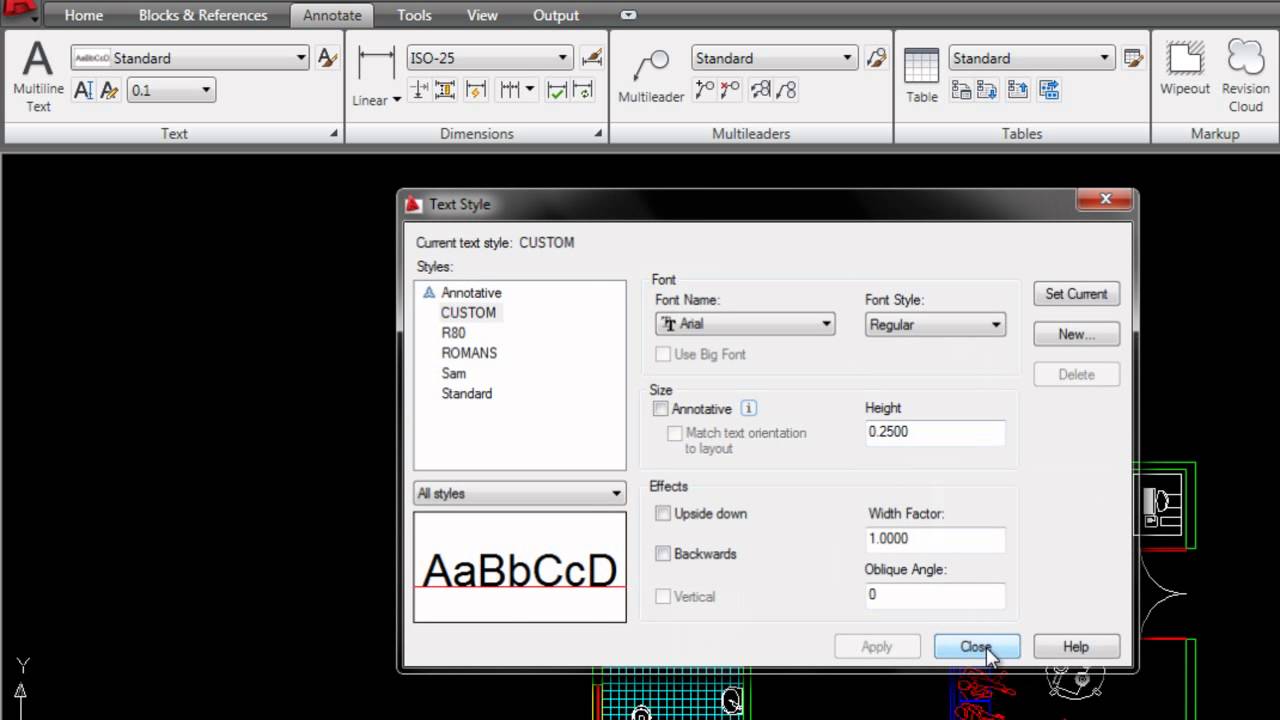Click the Set Current button

click(1076, 294)
